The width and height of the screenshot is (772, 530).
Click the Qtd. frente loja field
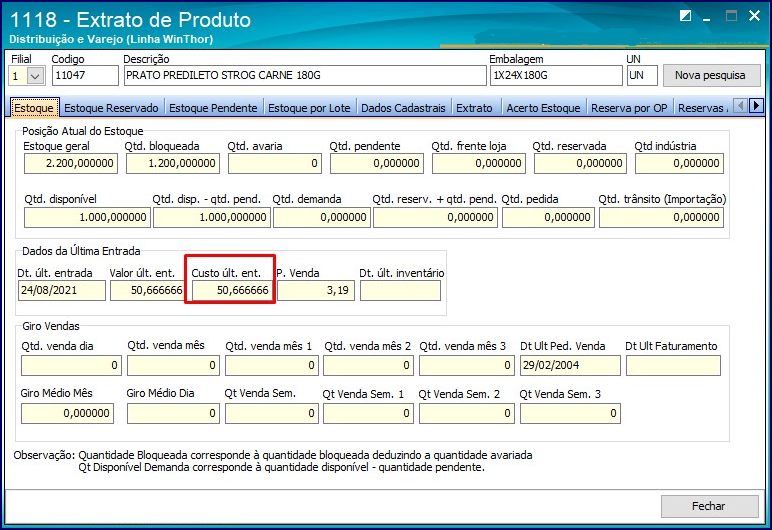479,164
